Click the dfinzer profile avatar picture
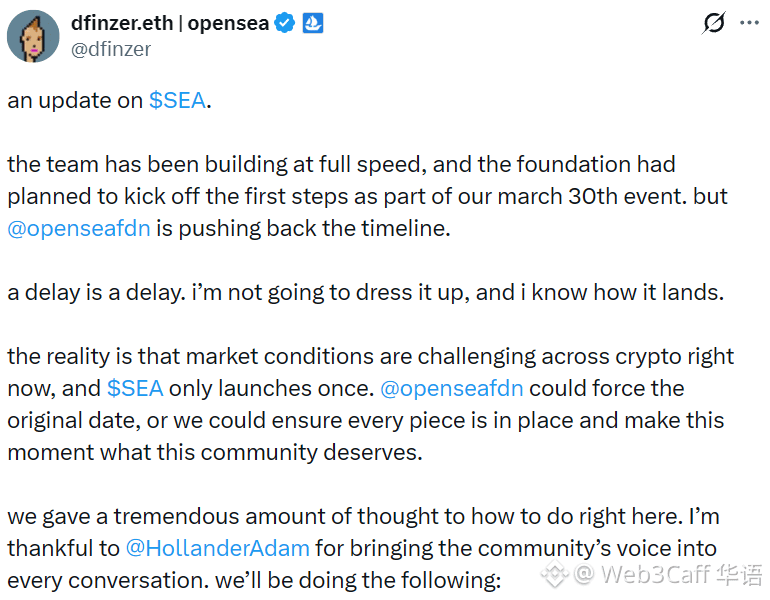The image size is (770, 600). coord(32,37)
